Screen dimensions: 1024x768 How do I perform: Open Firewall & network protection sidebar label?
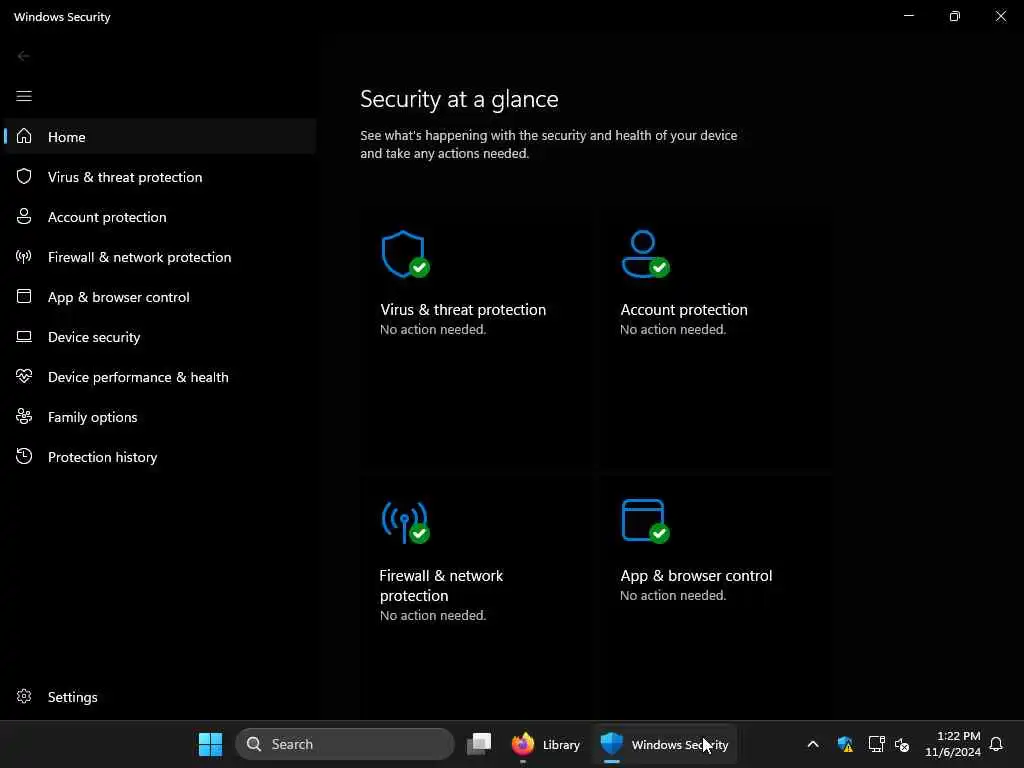point(139,257)
